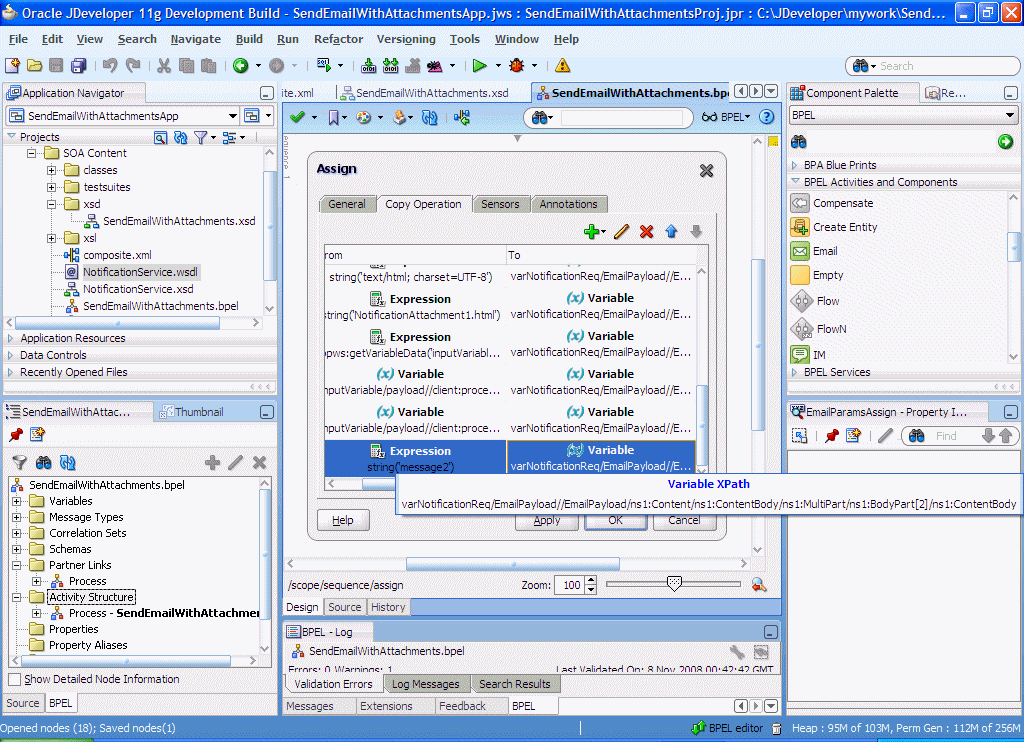
Task: Click the Apply button in Assign dialog
Action: click(547, 521)
